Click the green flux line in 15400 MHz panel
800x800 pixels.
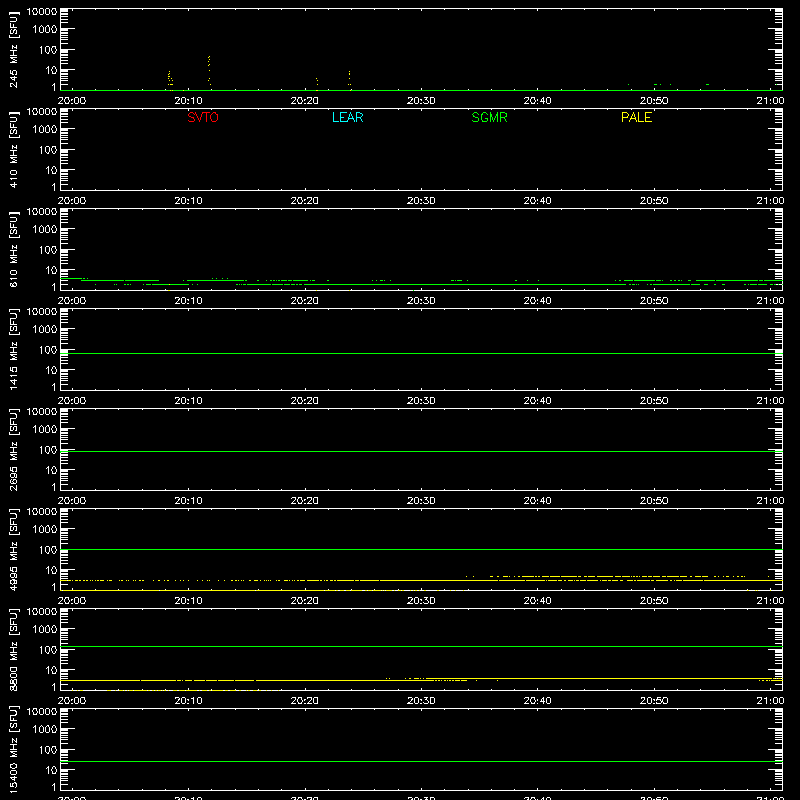[421, 761]
